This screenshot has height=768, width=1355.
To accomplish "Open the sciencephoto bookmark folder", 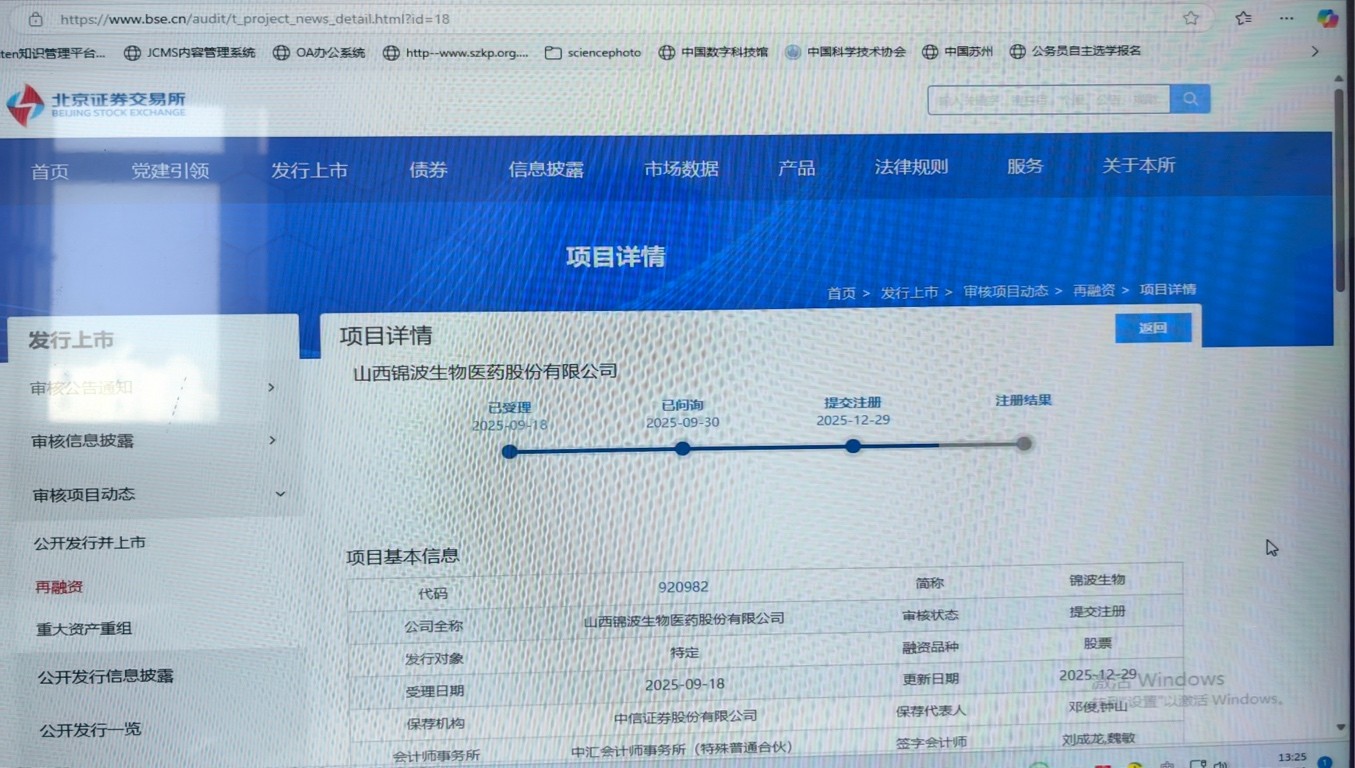I will point(593,52).
